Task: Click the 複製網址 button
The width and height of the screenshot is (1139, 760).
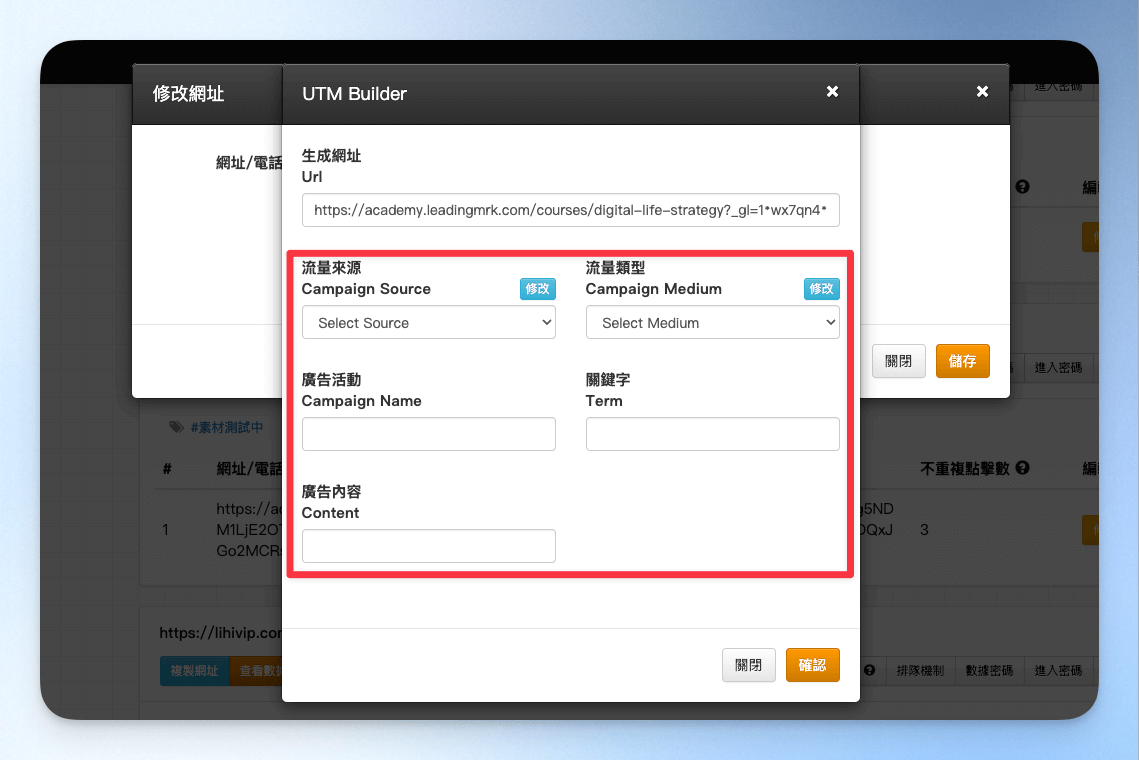Action: (x=194, y=671)
